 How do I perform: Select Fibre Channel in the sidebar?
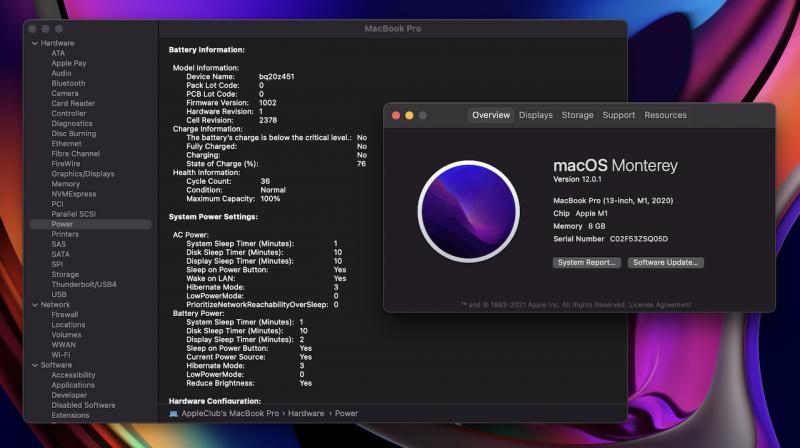pyautogui.click(x=76, y=154)
